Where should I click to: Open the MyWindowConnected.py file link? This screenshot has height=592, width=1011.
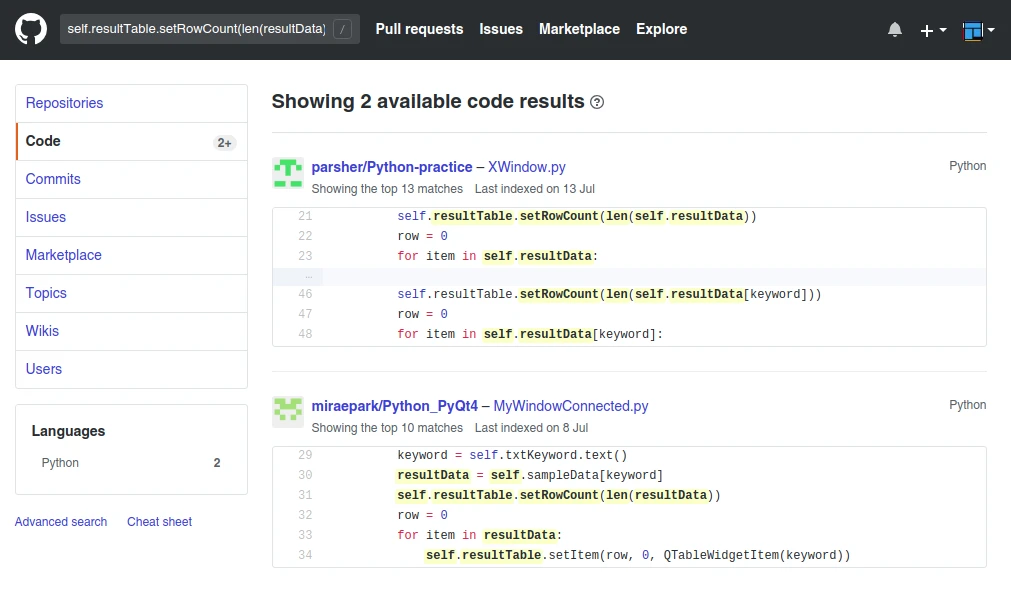point(571,406)
